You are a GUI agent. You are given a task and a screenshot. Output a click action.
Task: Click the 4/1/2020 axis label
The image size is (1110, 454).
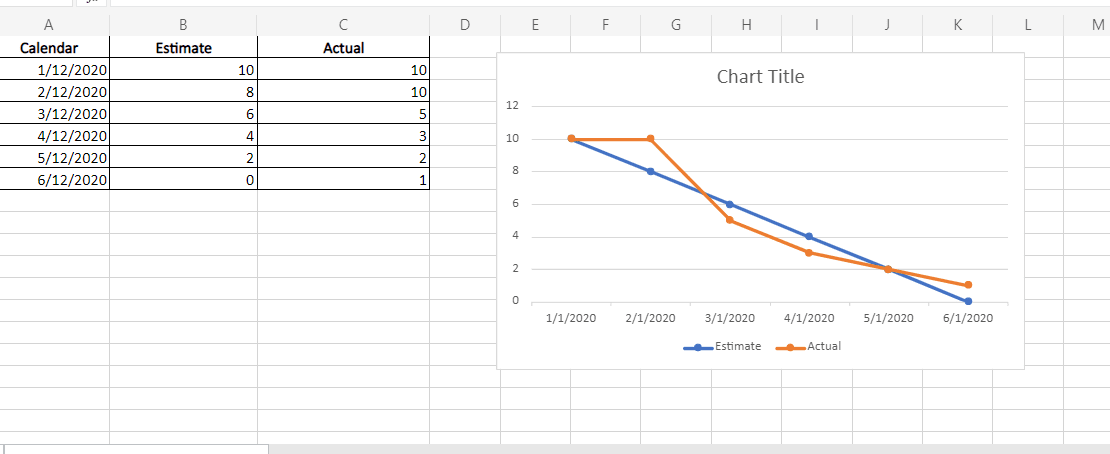tap(809, 318)
